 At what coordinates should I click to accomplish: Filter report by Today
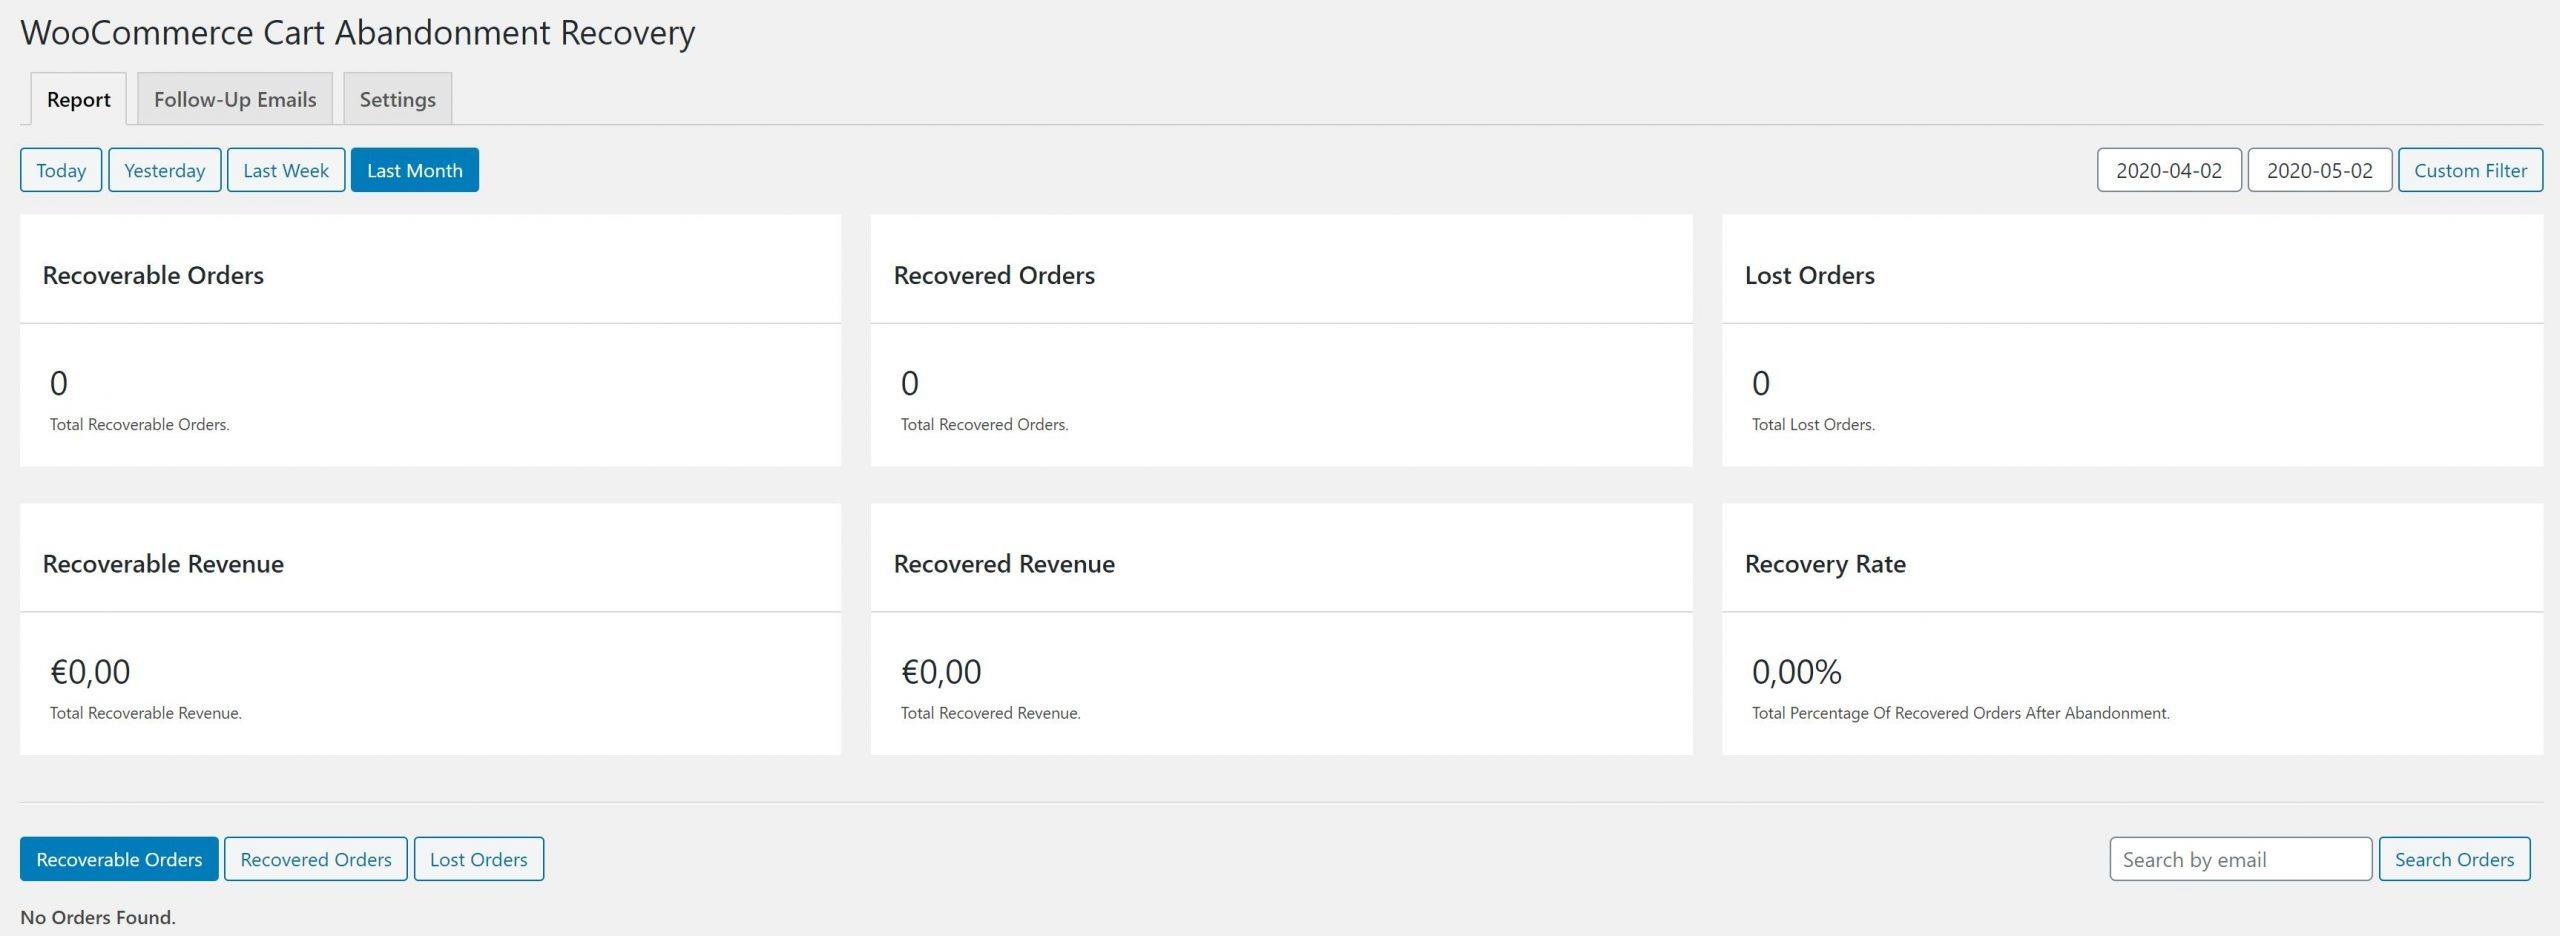61,170
